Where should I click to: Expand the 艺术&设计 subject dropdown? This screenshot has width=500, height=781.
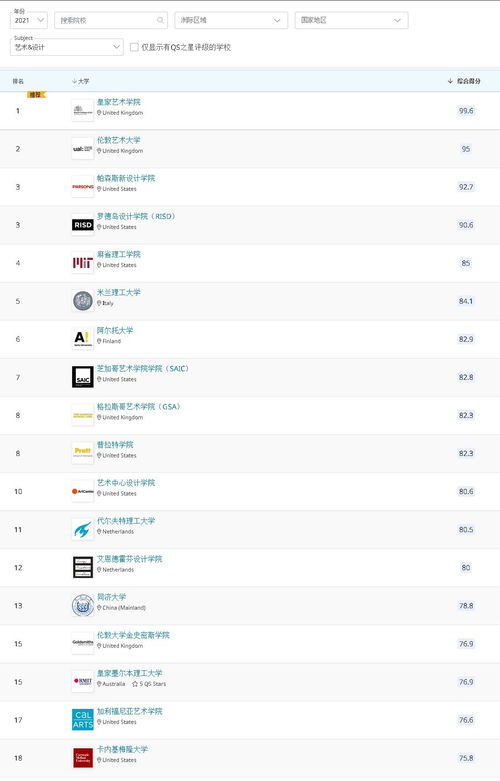(66, 47)
